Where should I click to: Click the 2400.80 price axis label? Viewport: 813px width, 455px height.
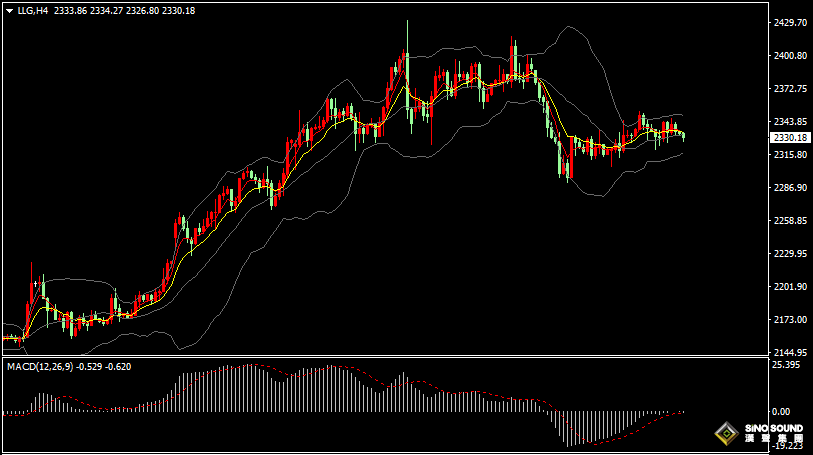789,56
